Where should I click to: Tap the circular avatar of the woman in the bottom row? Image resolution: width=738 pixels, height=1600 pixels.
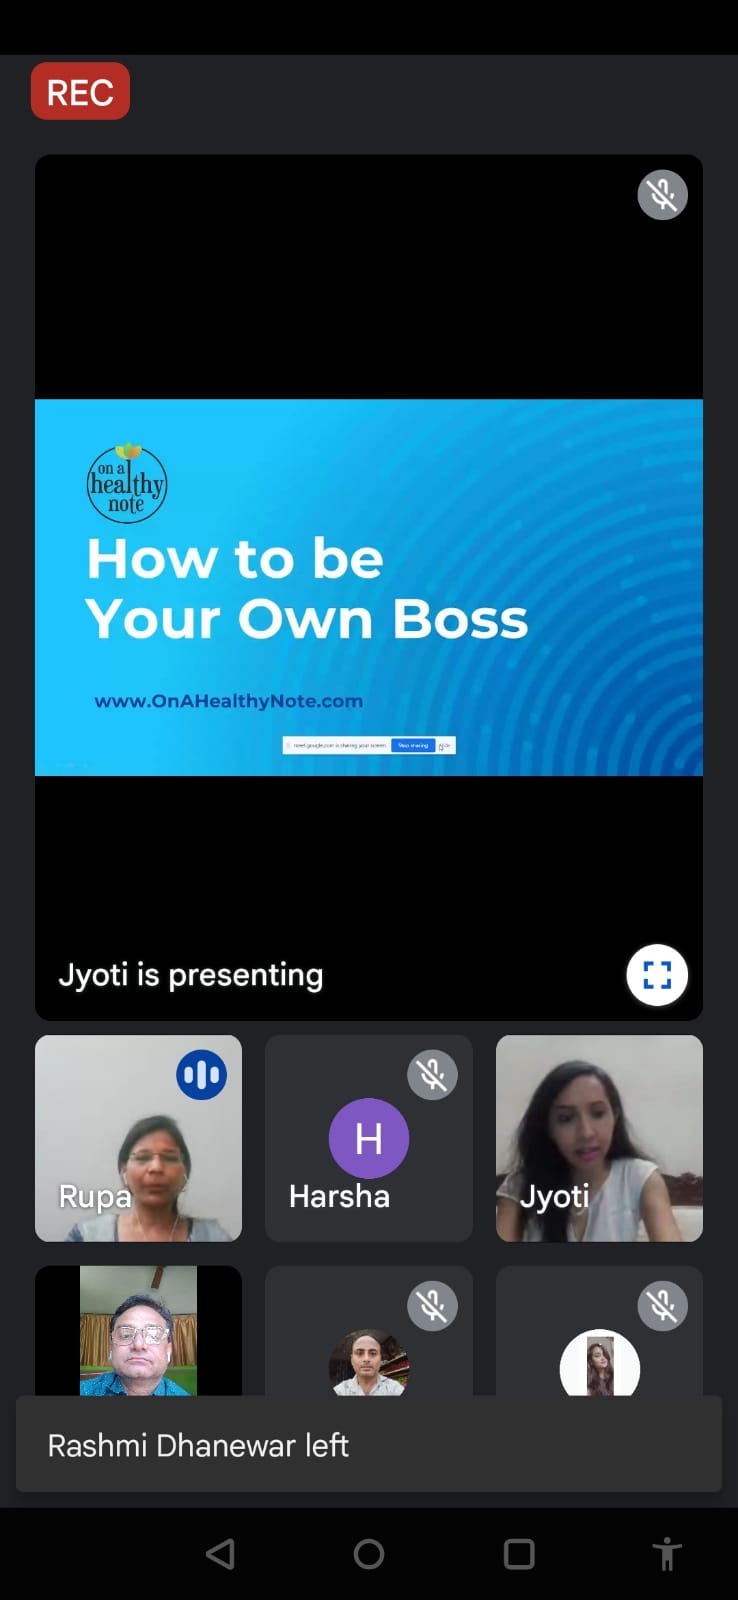coord(599,1364)
